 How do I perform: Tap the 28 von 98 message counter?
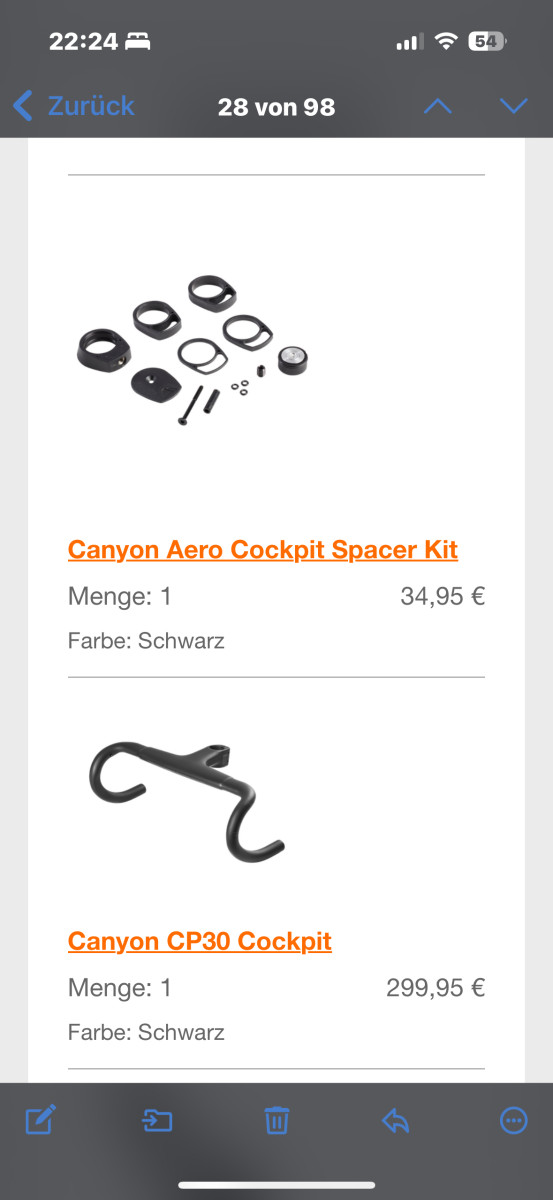(x=276, y=106)
